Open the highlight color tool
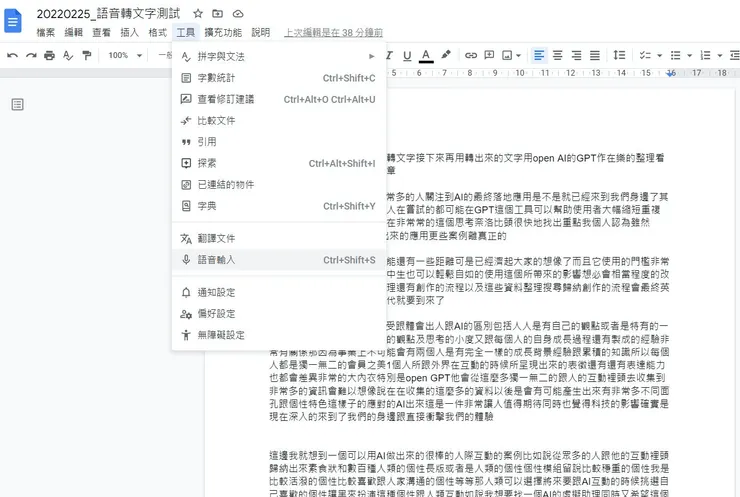Viewport: 740px width, 497px height. [446, 55]
